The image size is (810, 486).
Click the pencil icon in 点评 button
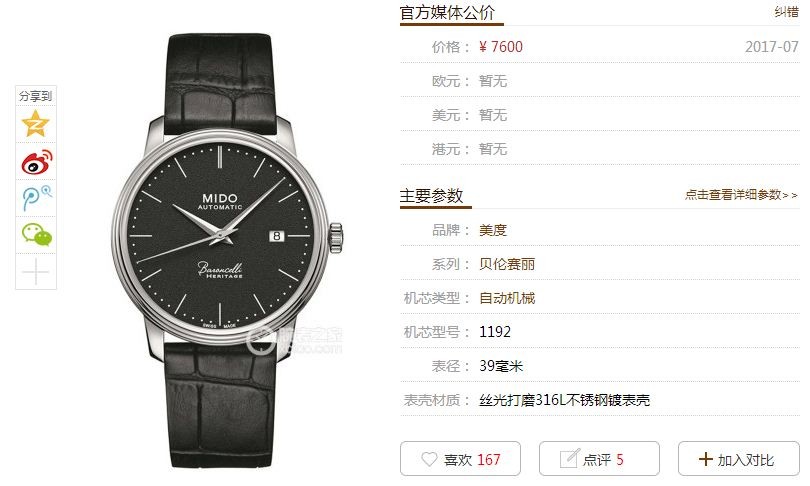click(569, 458)
